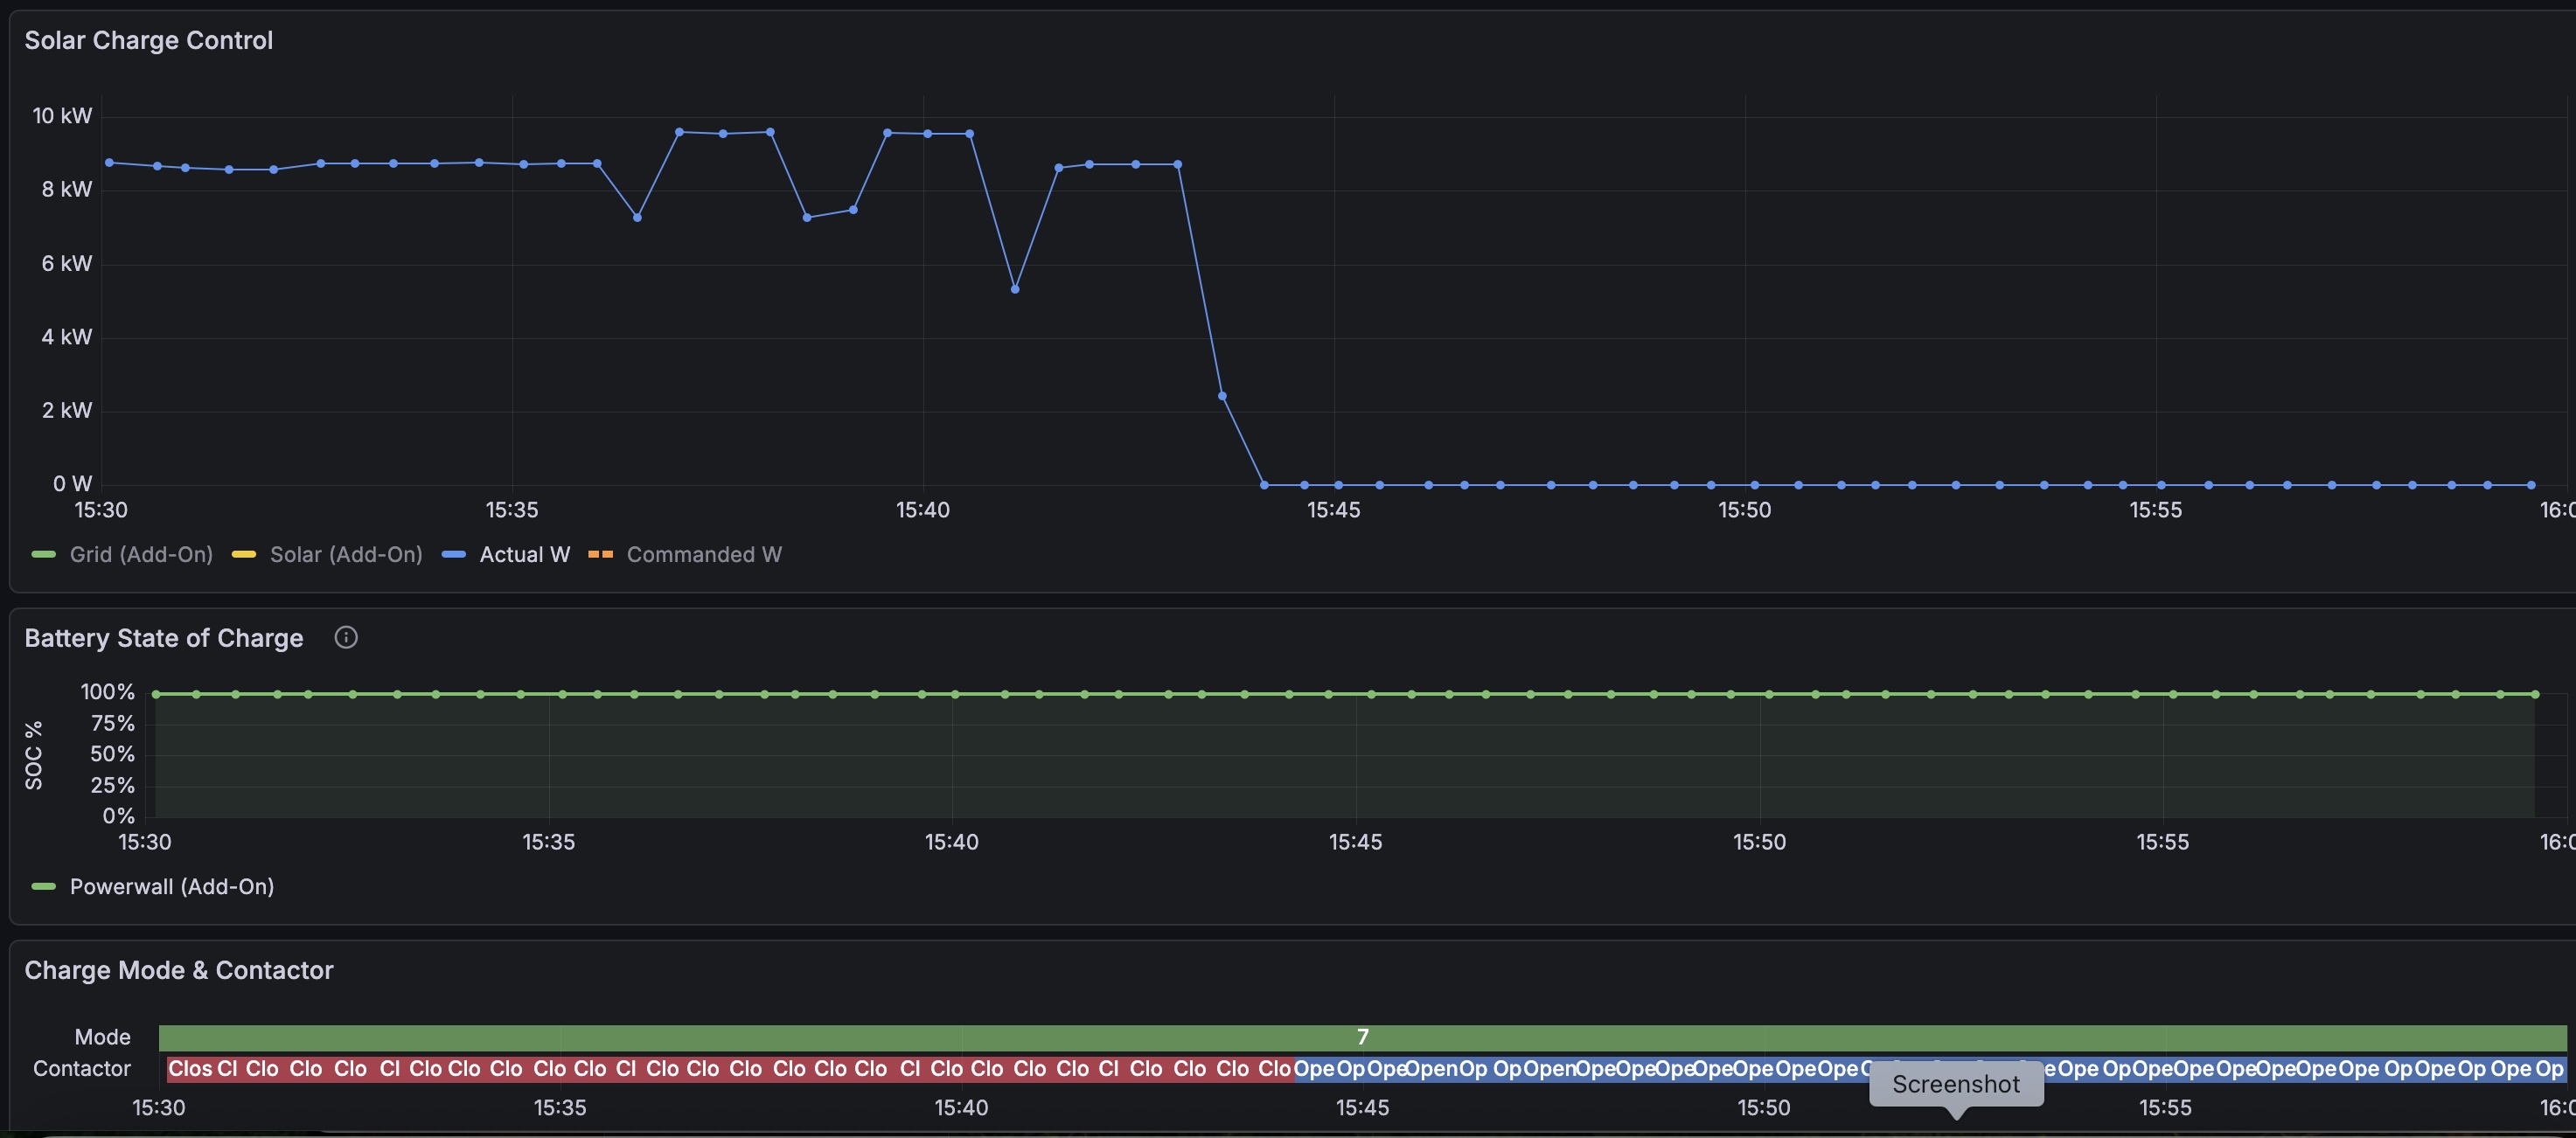Click the 10 kW y-axis label
Viewport: 2576px width, 1138px height.
pyautogui.click(x=62, y=116)
